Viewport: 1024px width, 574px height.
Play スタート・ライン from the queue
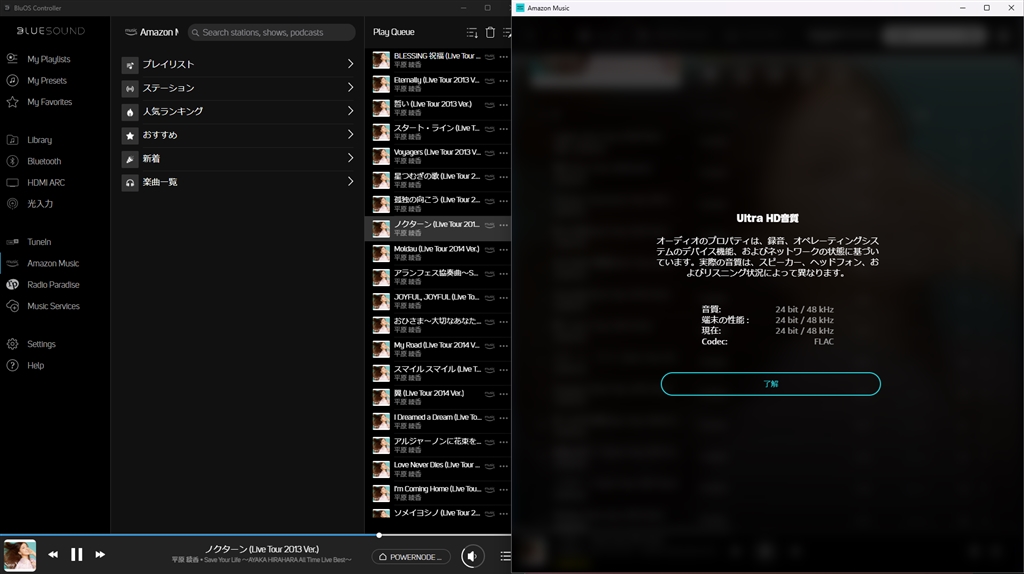pos(438,132)
